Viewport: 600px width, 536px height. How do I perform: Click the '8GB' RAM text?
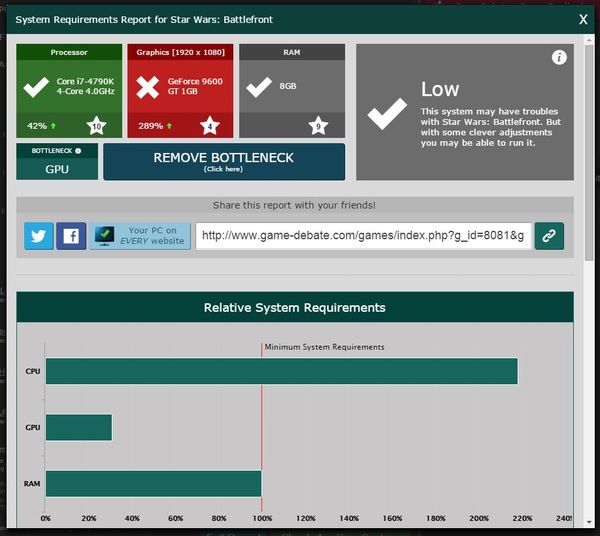pos(288,86)
